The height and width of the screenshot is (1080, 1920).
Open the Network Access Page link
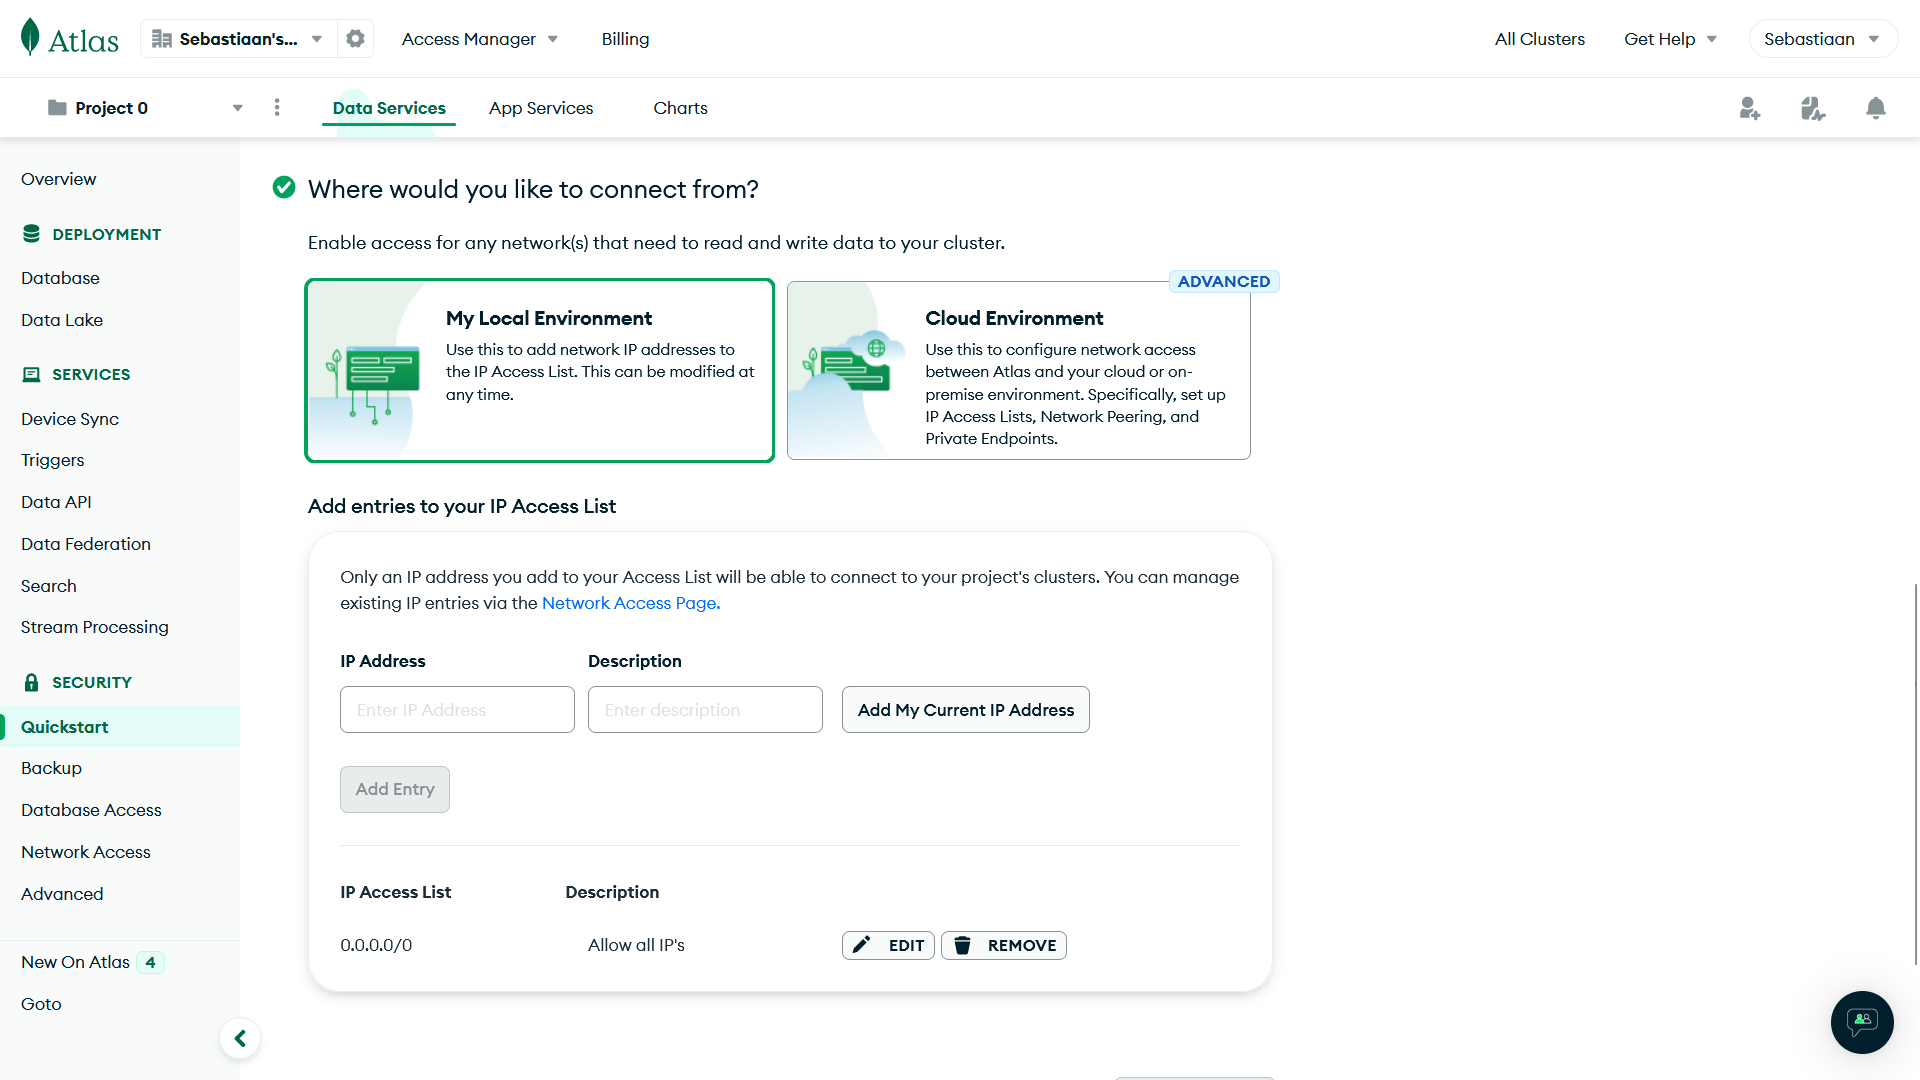coord(629,603)
